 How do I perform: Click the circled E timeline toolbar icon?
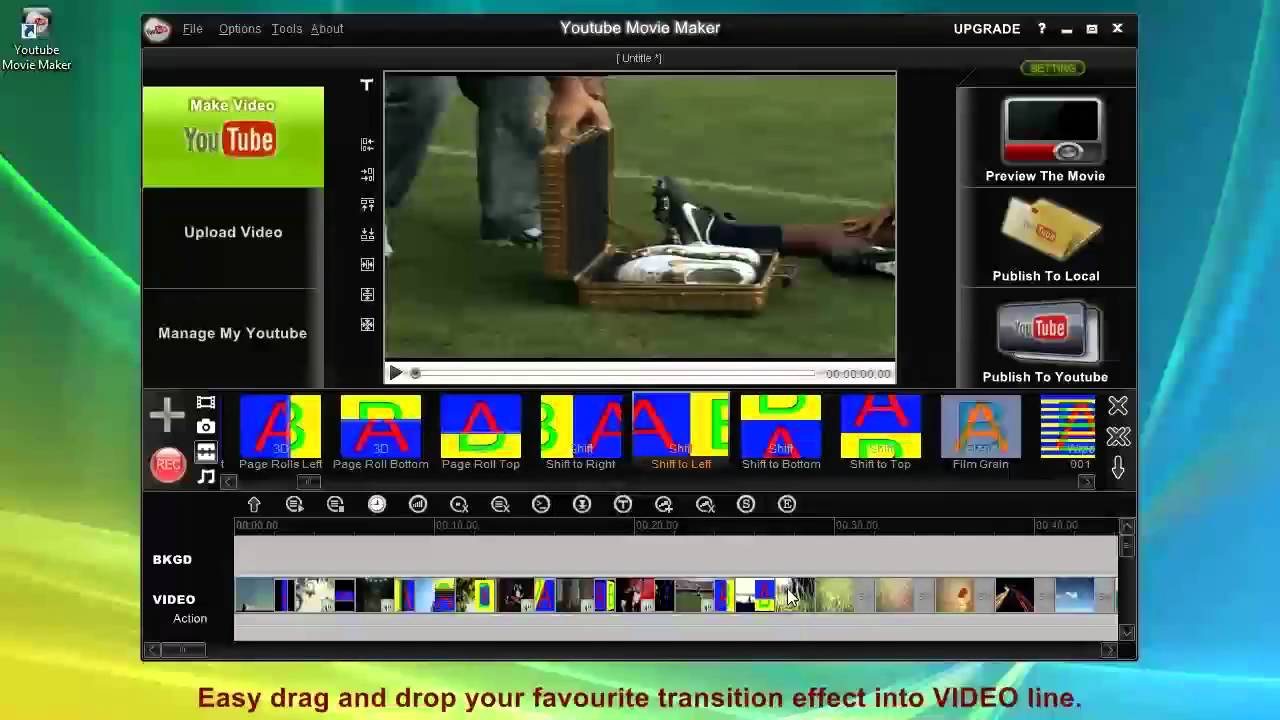tap(787, 505)
